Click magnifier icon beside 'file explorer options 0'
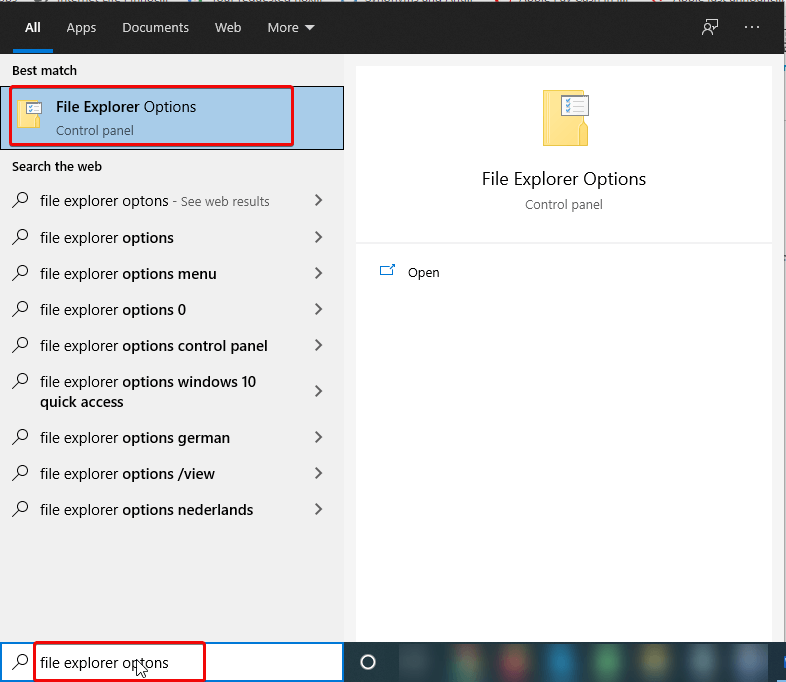Image resolution: width=786 pixels, height=682 pixels. (x=20, y=309)
